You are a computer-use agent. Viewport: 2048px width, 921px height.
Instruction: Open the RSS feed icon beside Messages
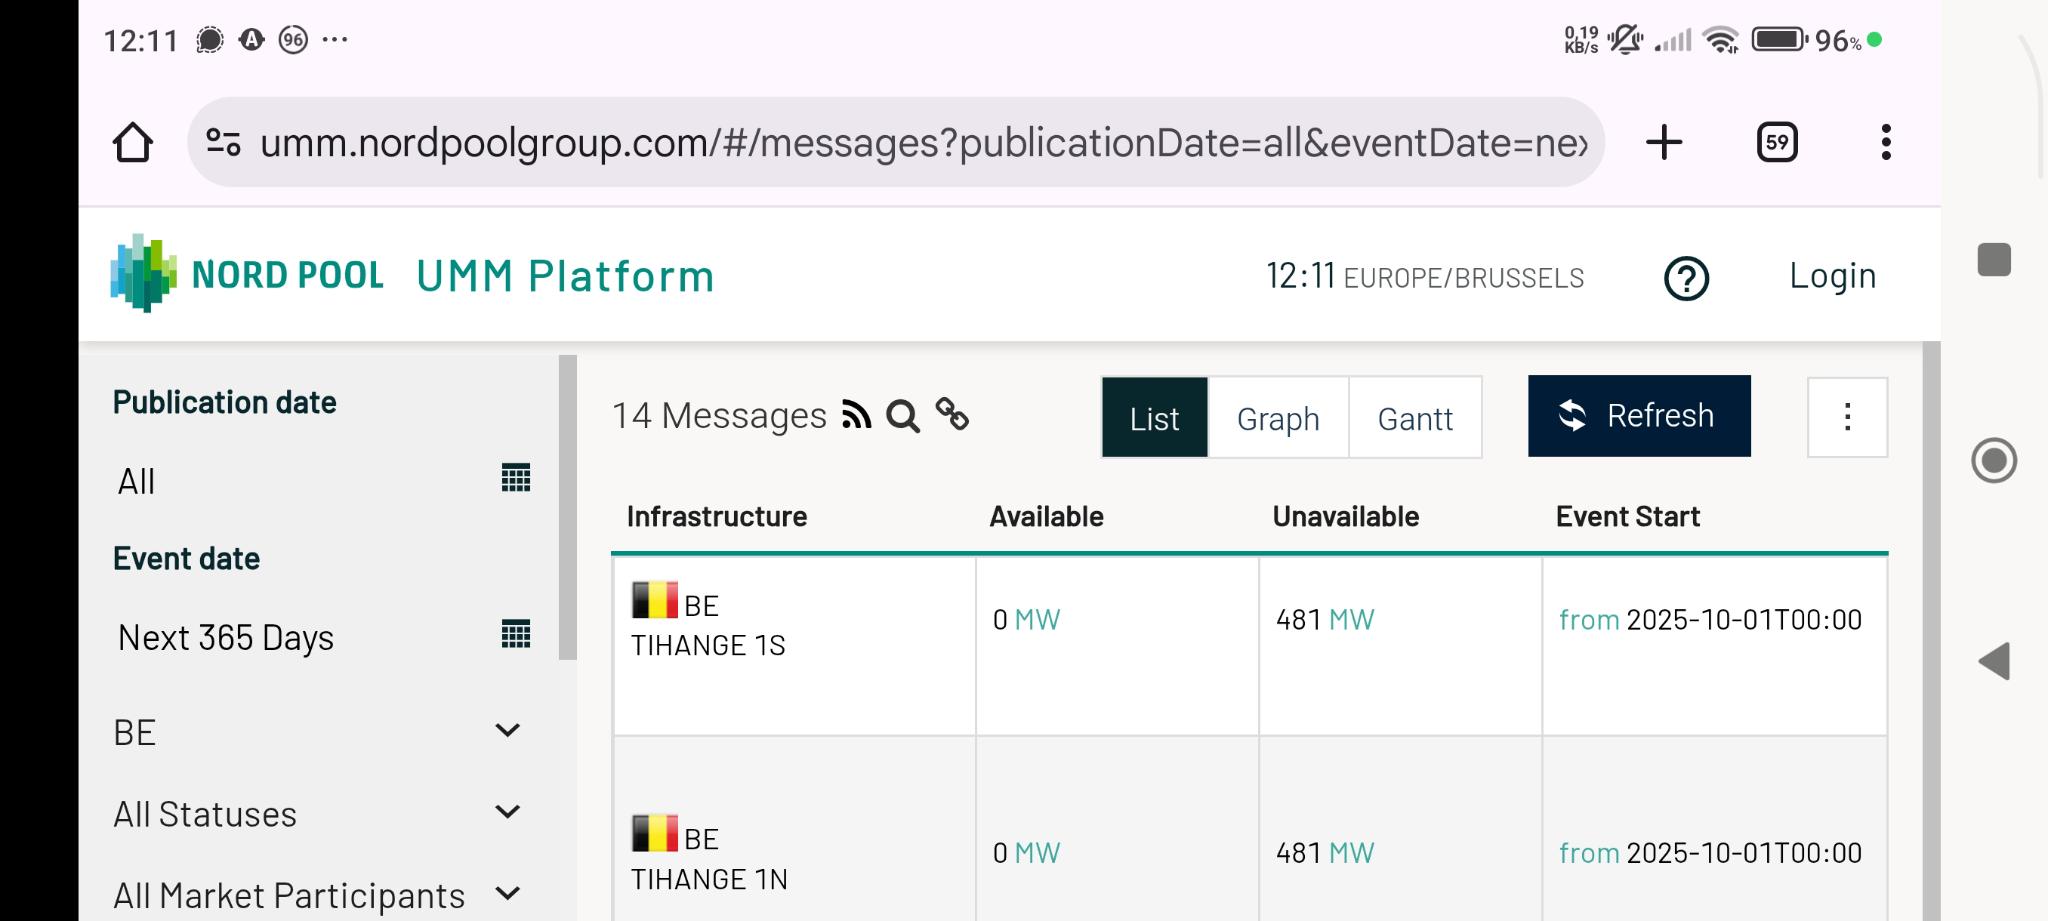(x=856, y=415)
